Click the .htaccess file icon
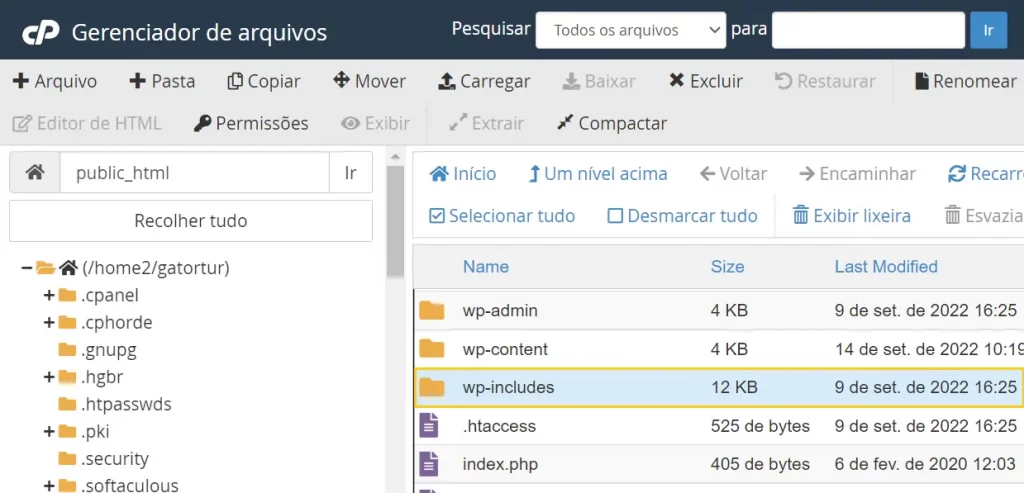1024x493 pixels. 429,426
